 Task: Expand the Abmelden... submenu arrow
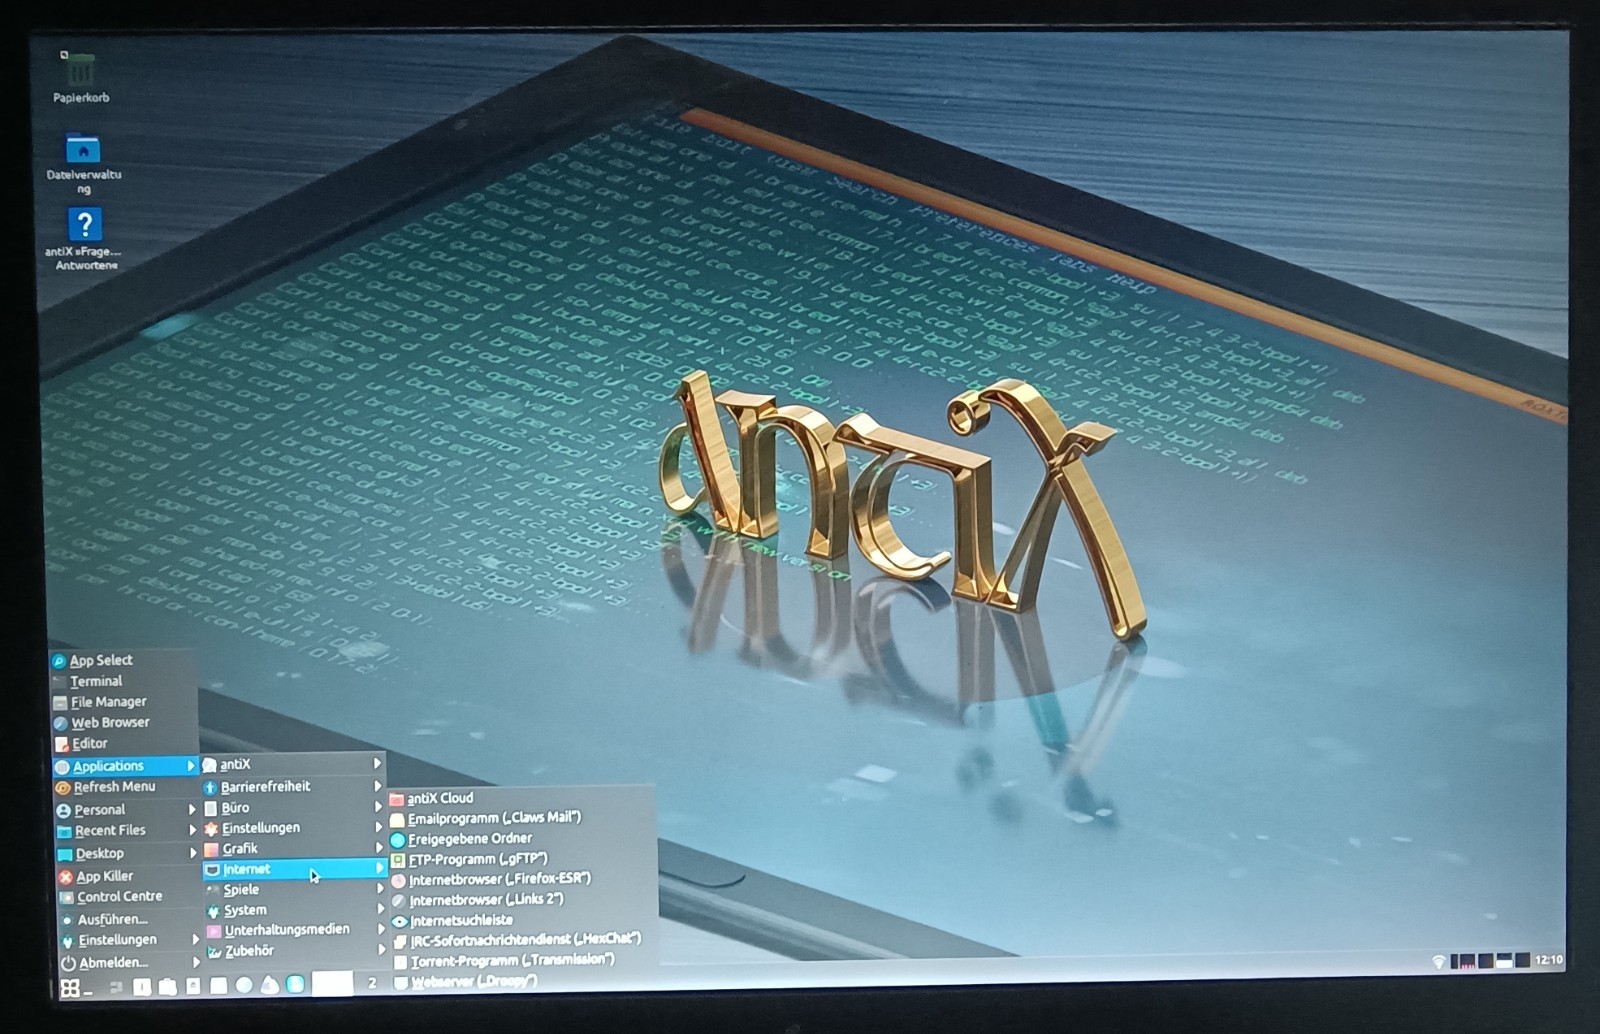pos(196,963)
